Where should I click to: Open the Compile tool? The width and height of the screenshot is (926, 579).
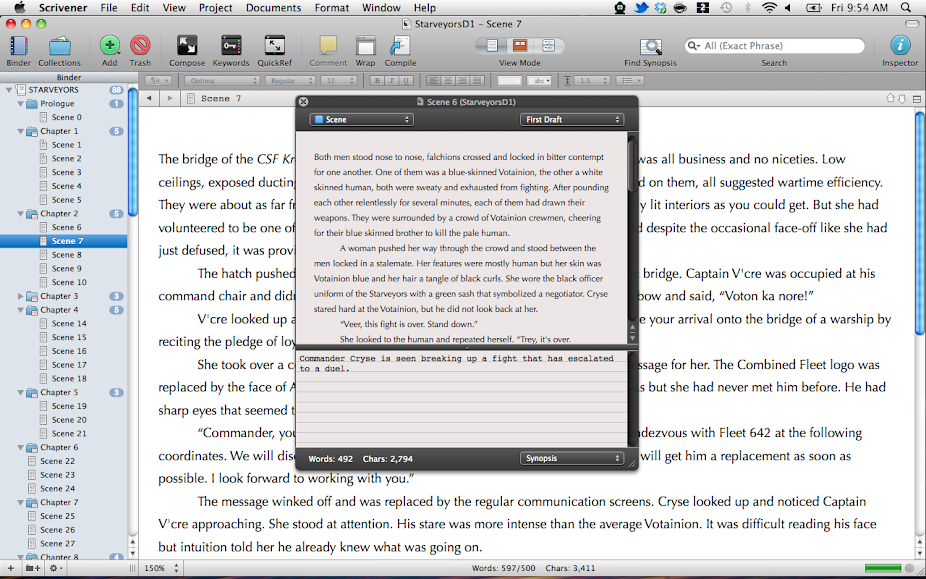click(x=400, y=45)
